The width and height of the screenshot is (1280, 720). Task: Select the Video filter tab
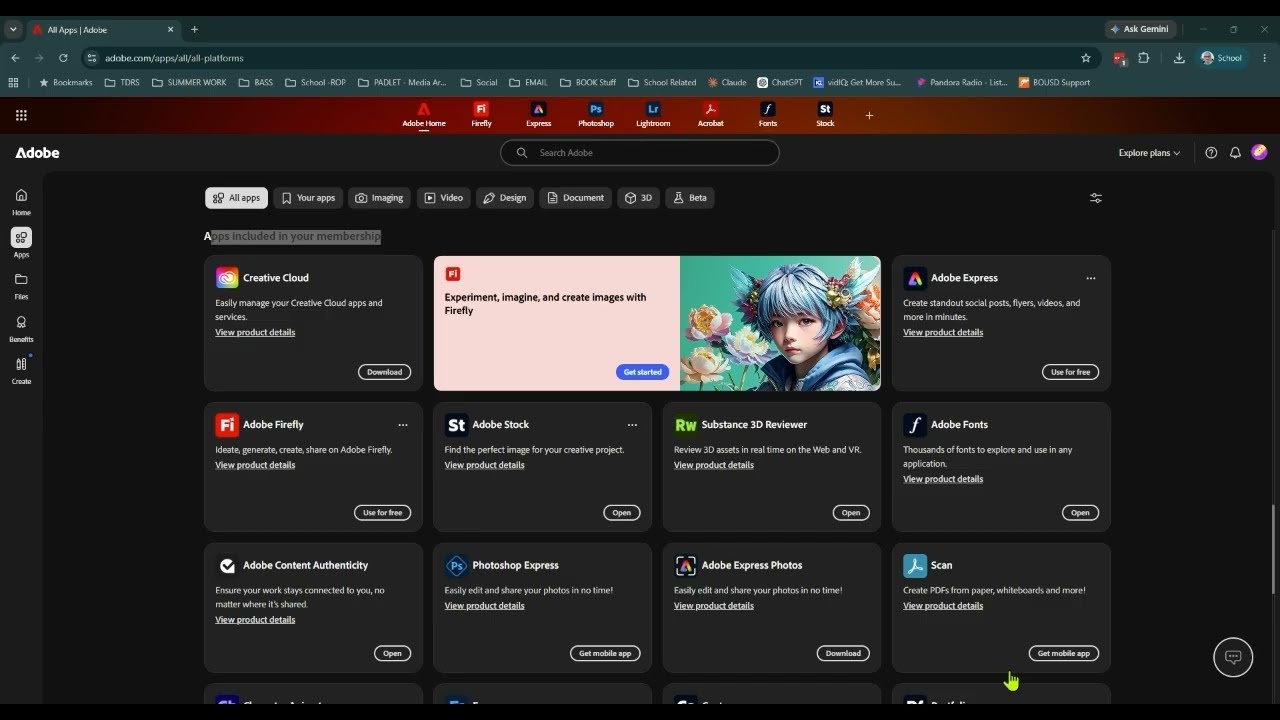tap(444, 198)
